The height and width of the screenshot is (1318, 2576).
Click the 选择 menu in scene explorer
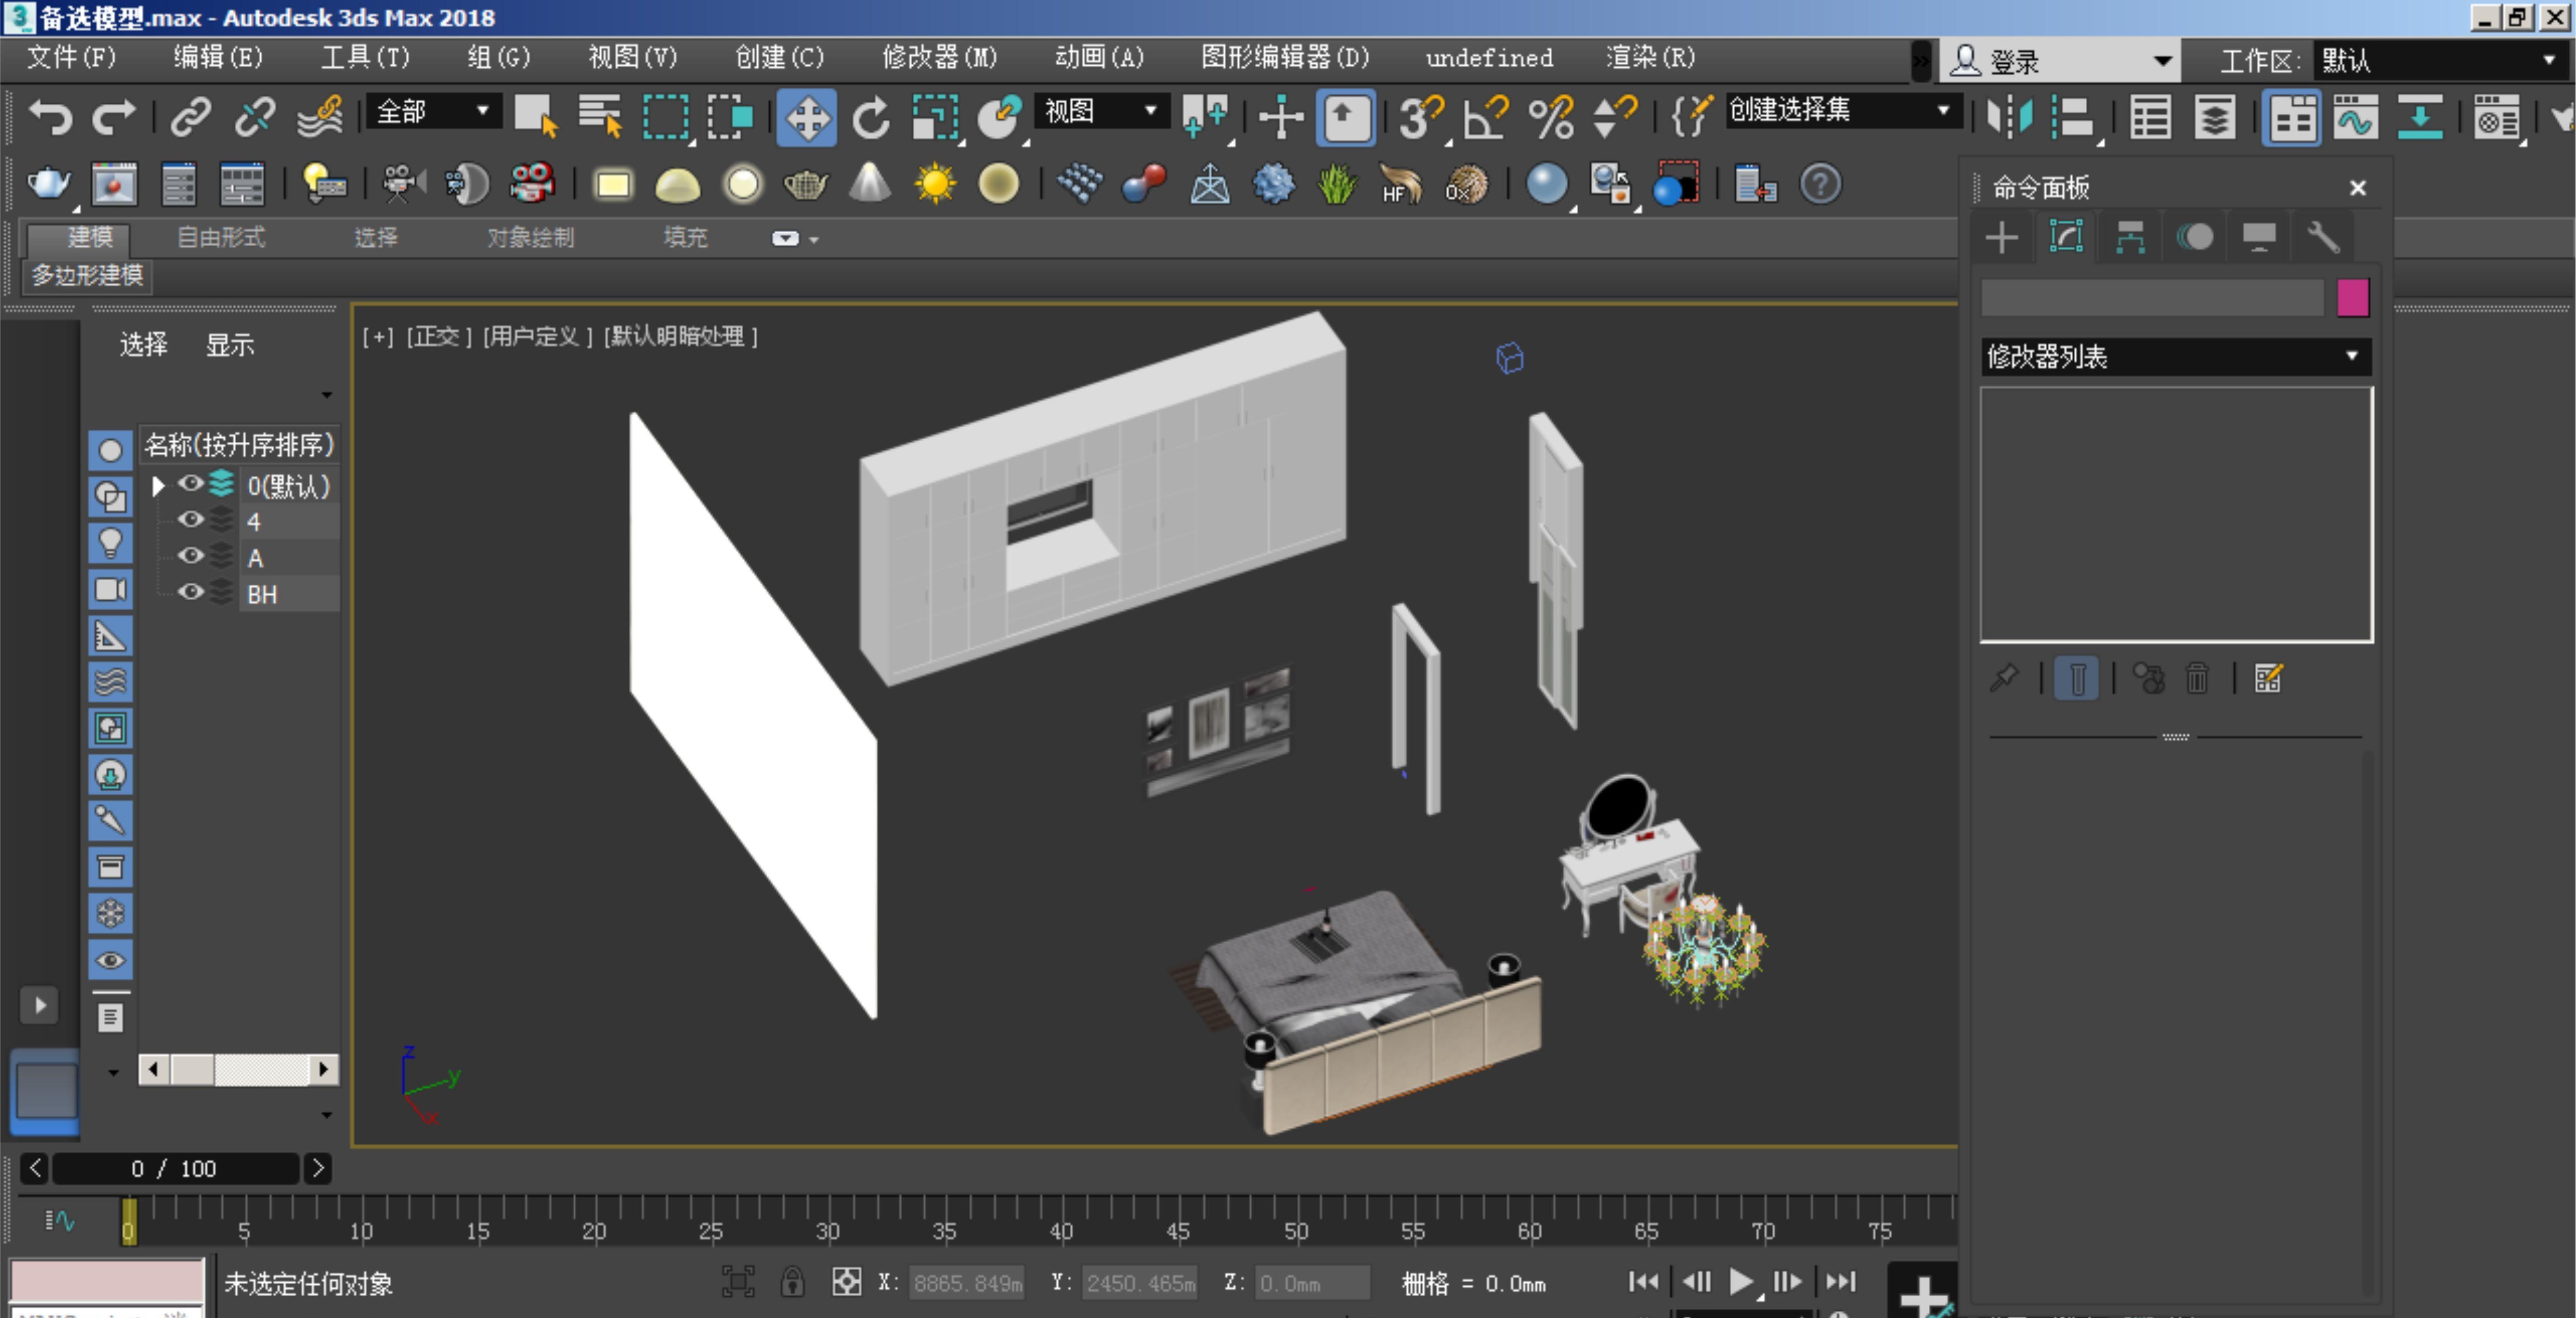[143, 345]
